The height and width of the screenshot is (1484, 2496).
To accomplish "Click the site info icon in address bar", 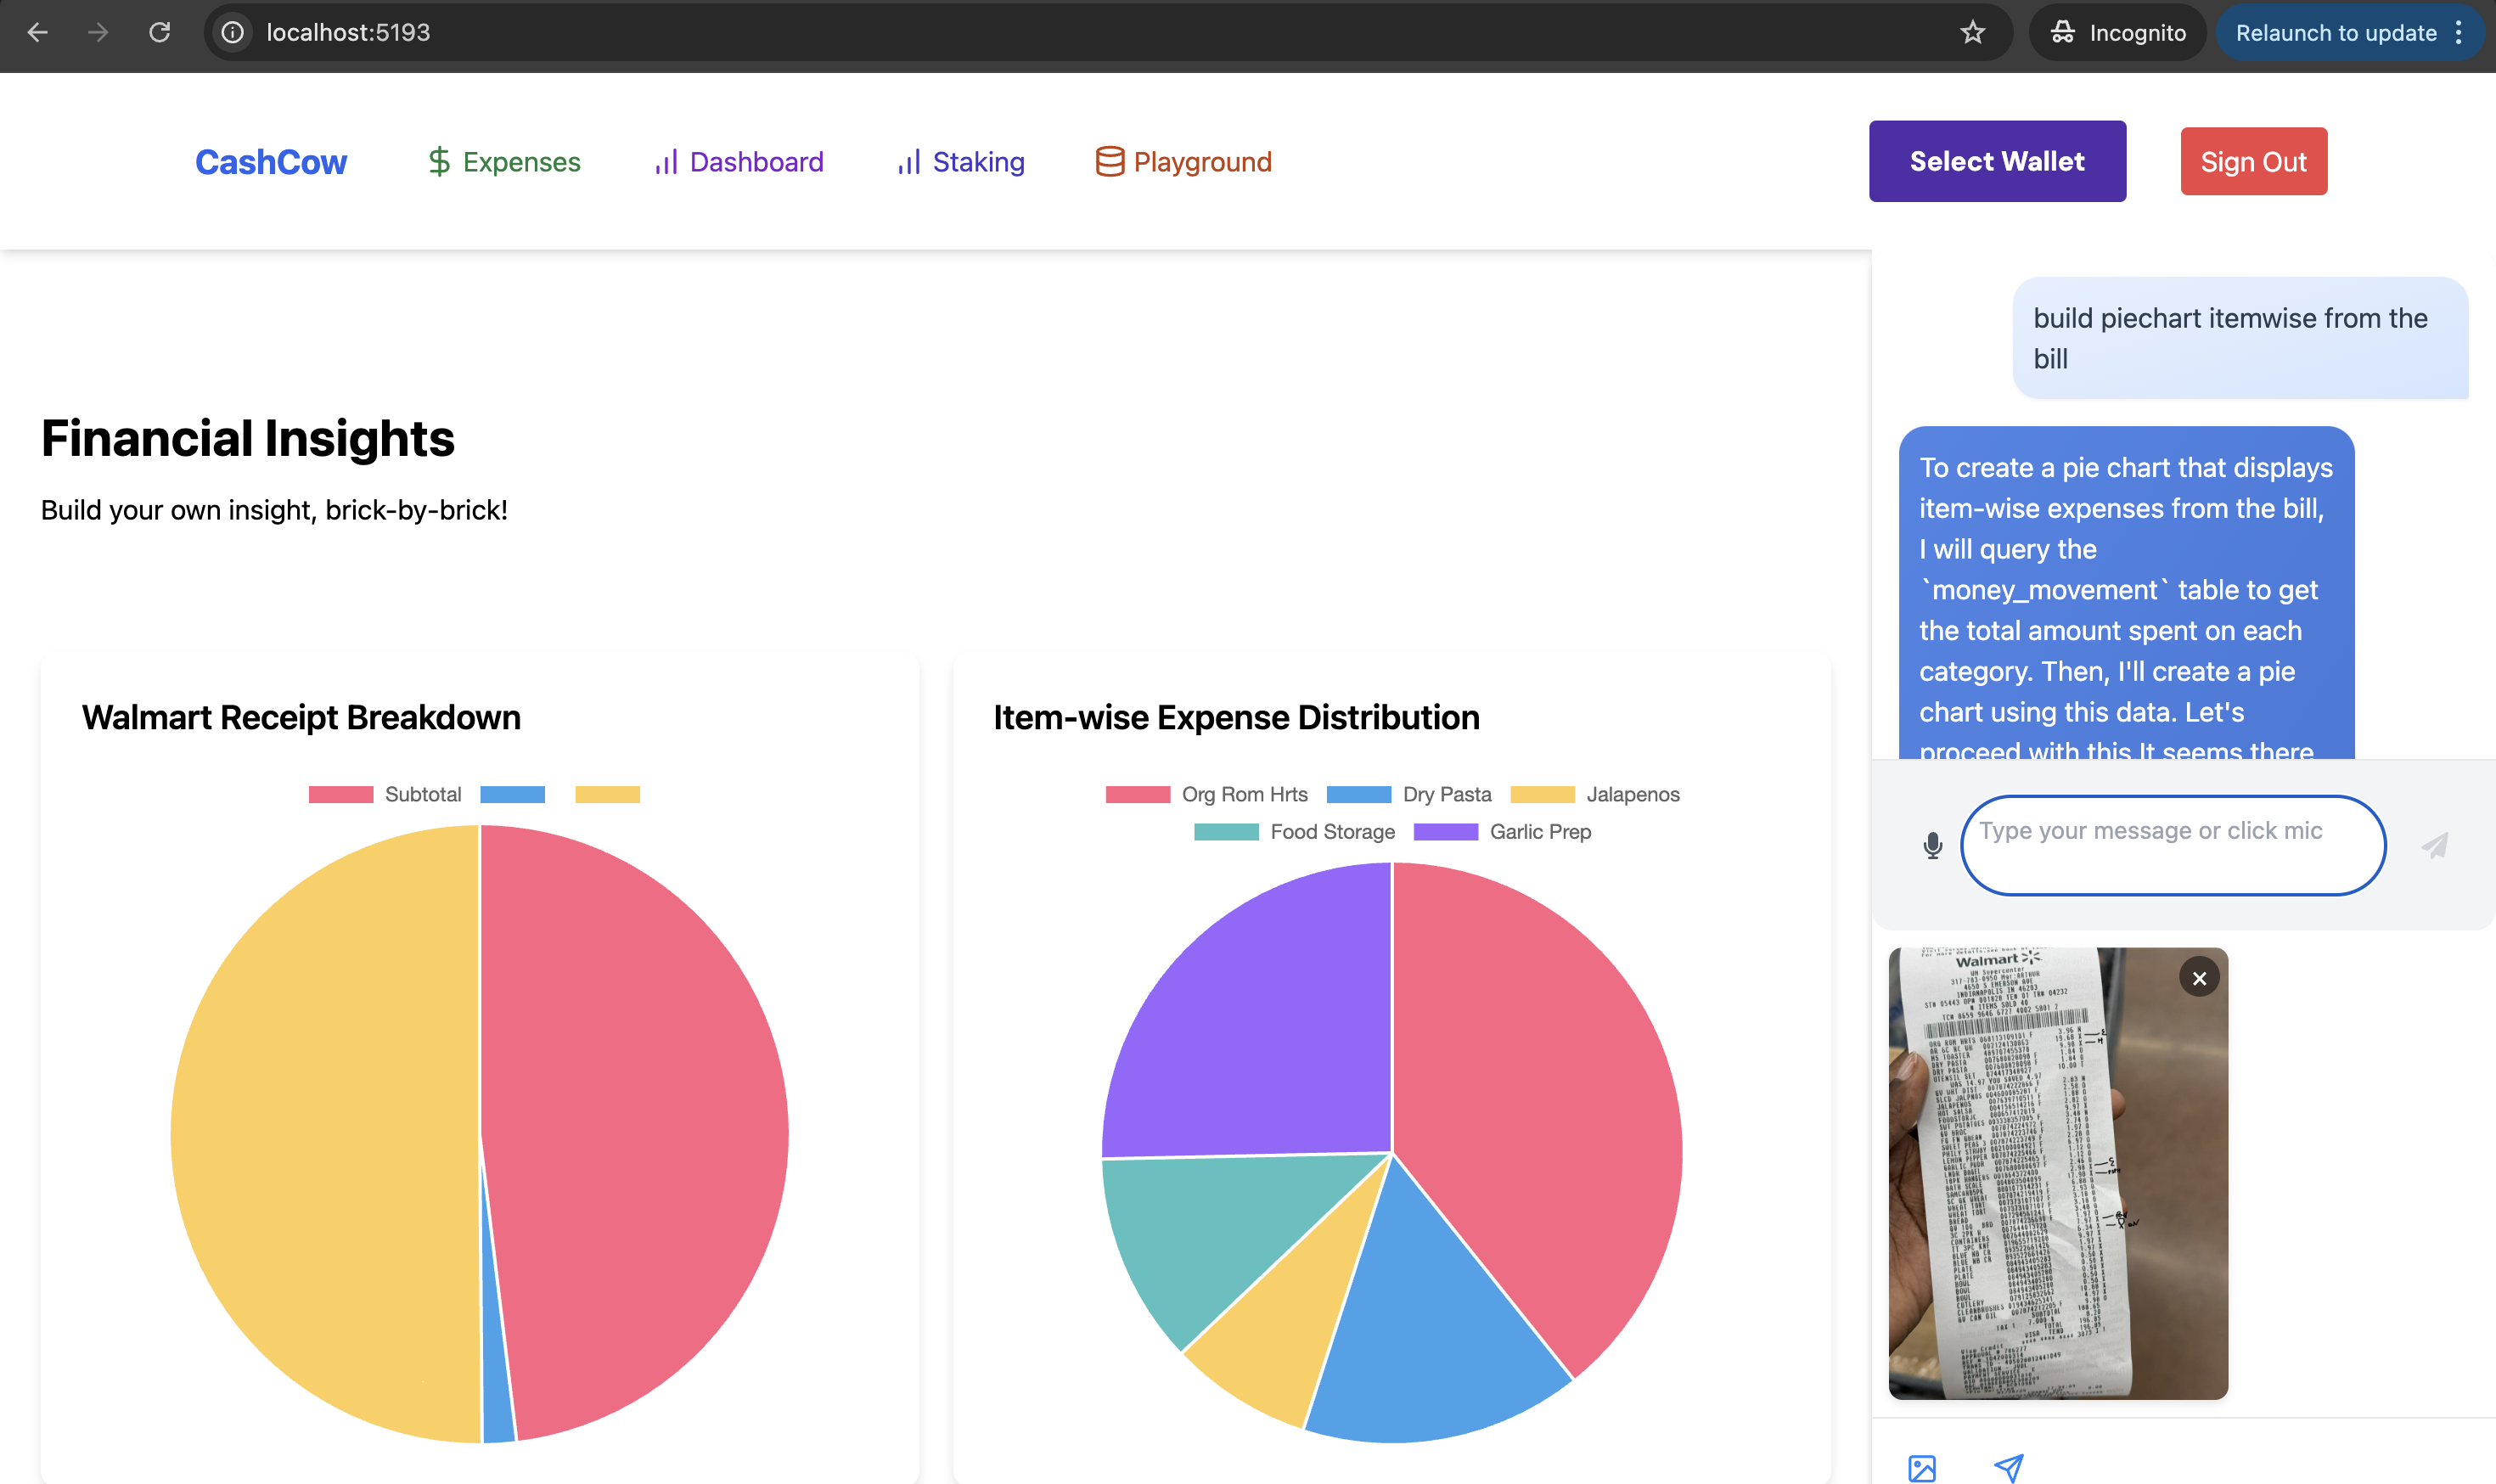I will pos(232,32).
